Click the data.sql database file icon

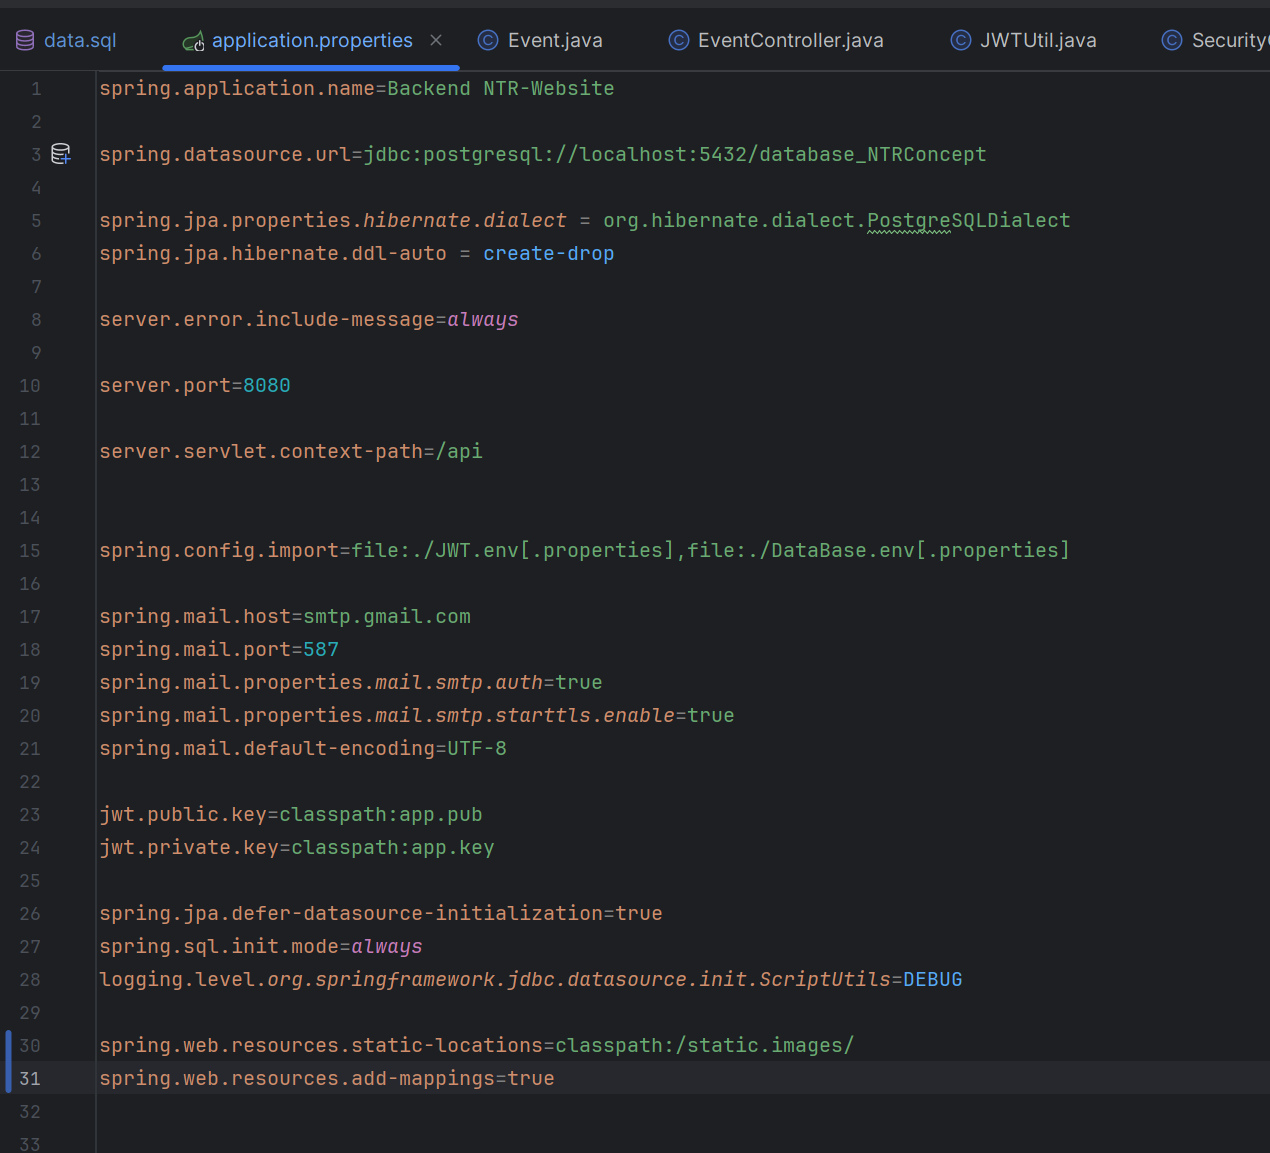(25, 40)
